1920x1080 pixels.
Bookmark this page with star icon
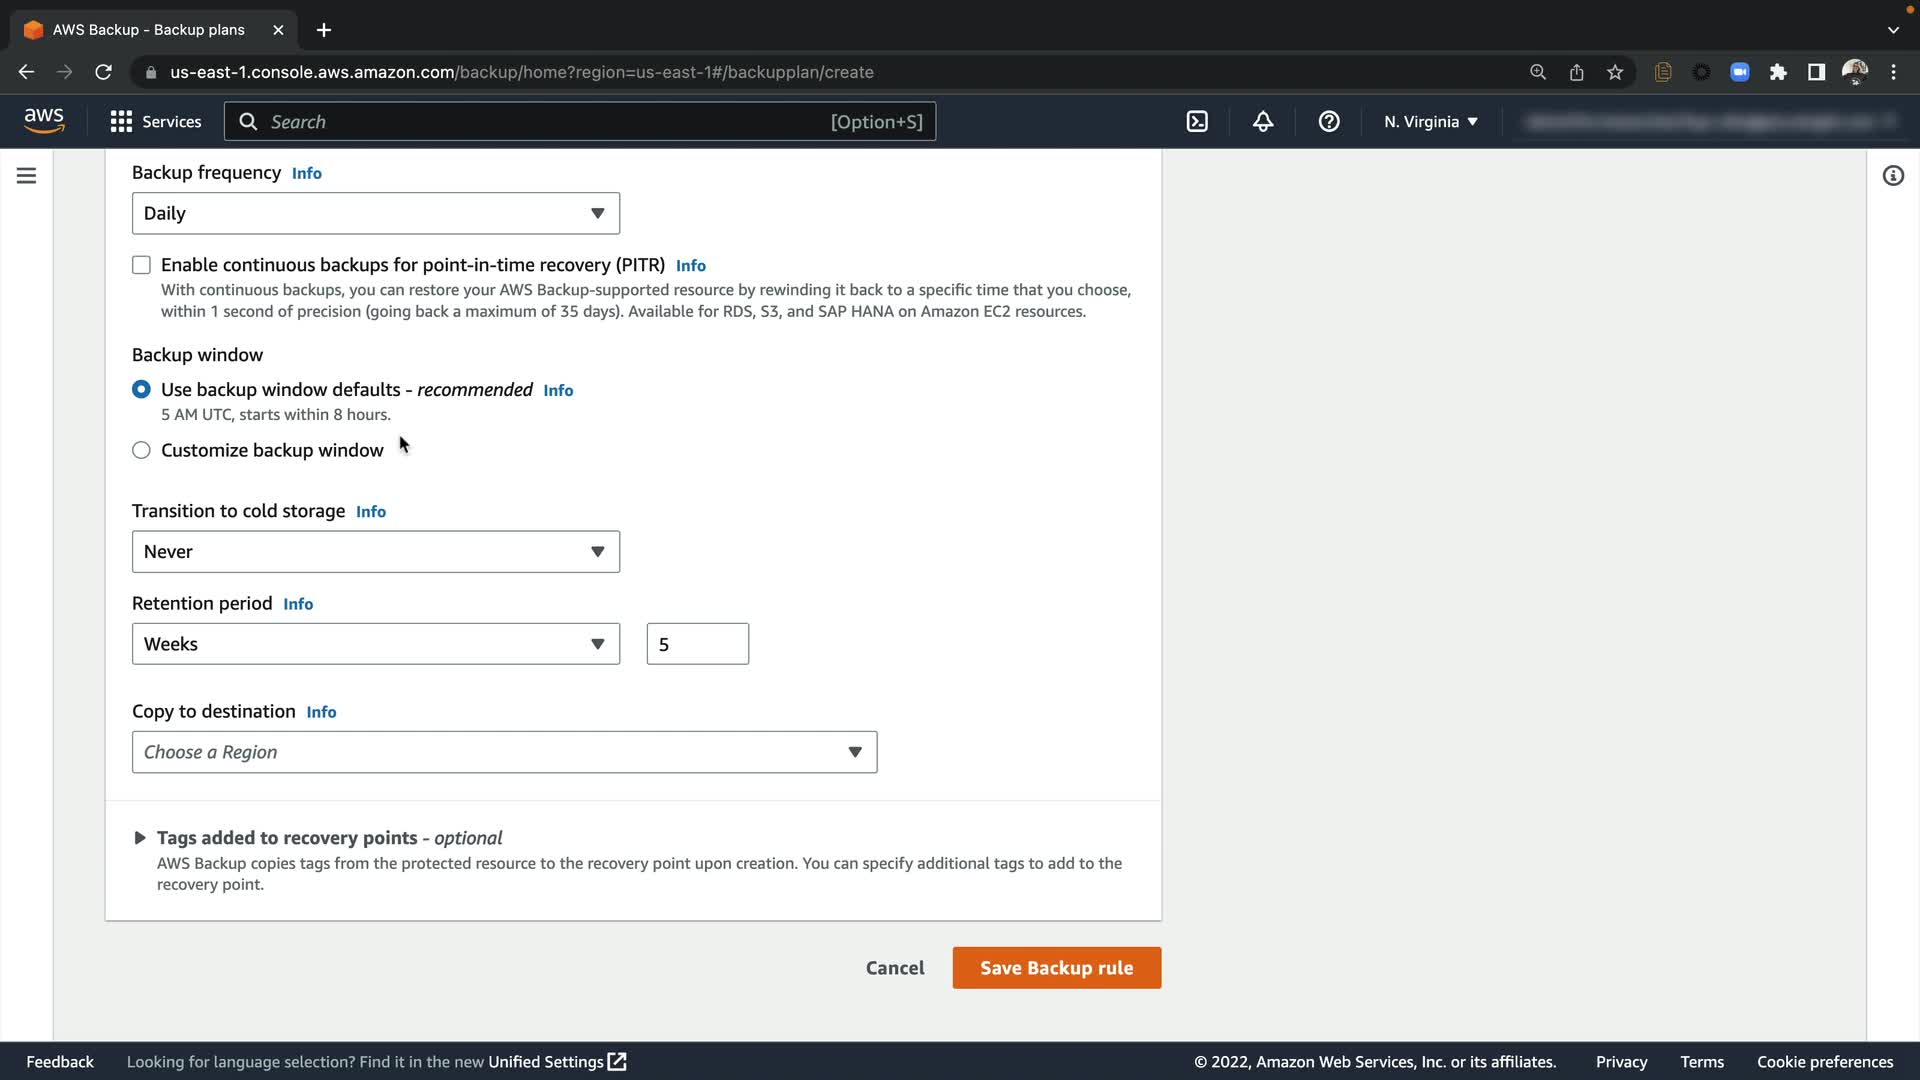tap(1615, 72)
